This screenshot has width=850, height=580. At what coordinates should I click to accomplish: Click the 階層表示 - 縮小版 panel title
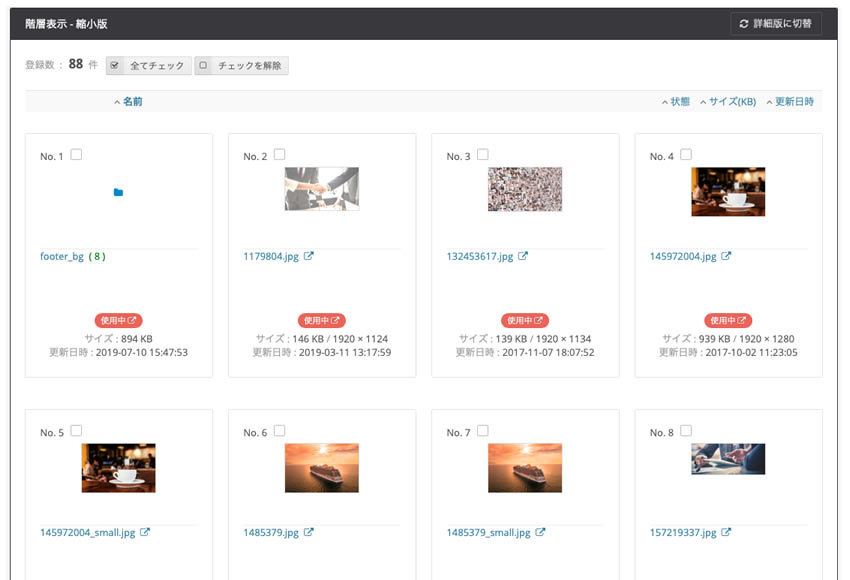[x=66, y=24]
